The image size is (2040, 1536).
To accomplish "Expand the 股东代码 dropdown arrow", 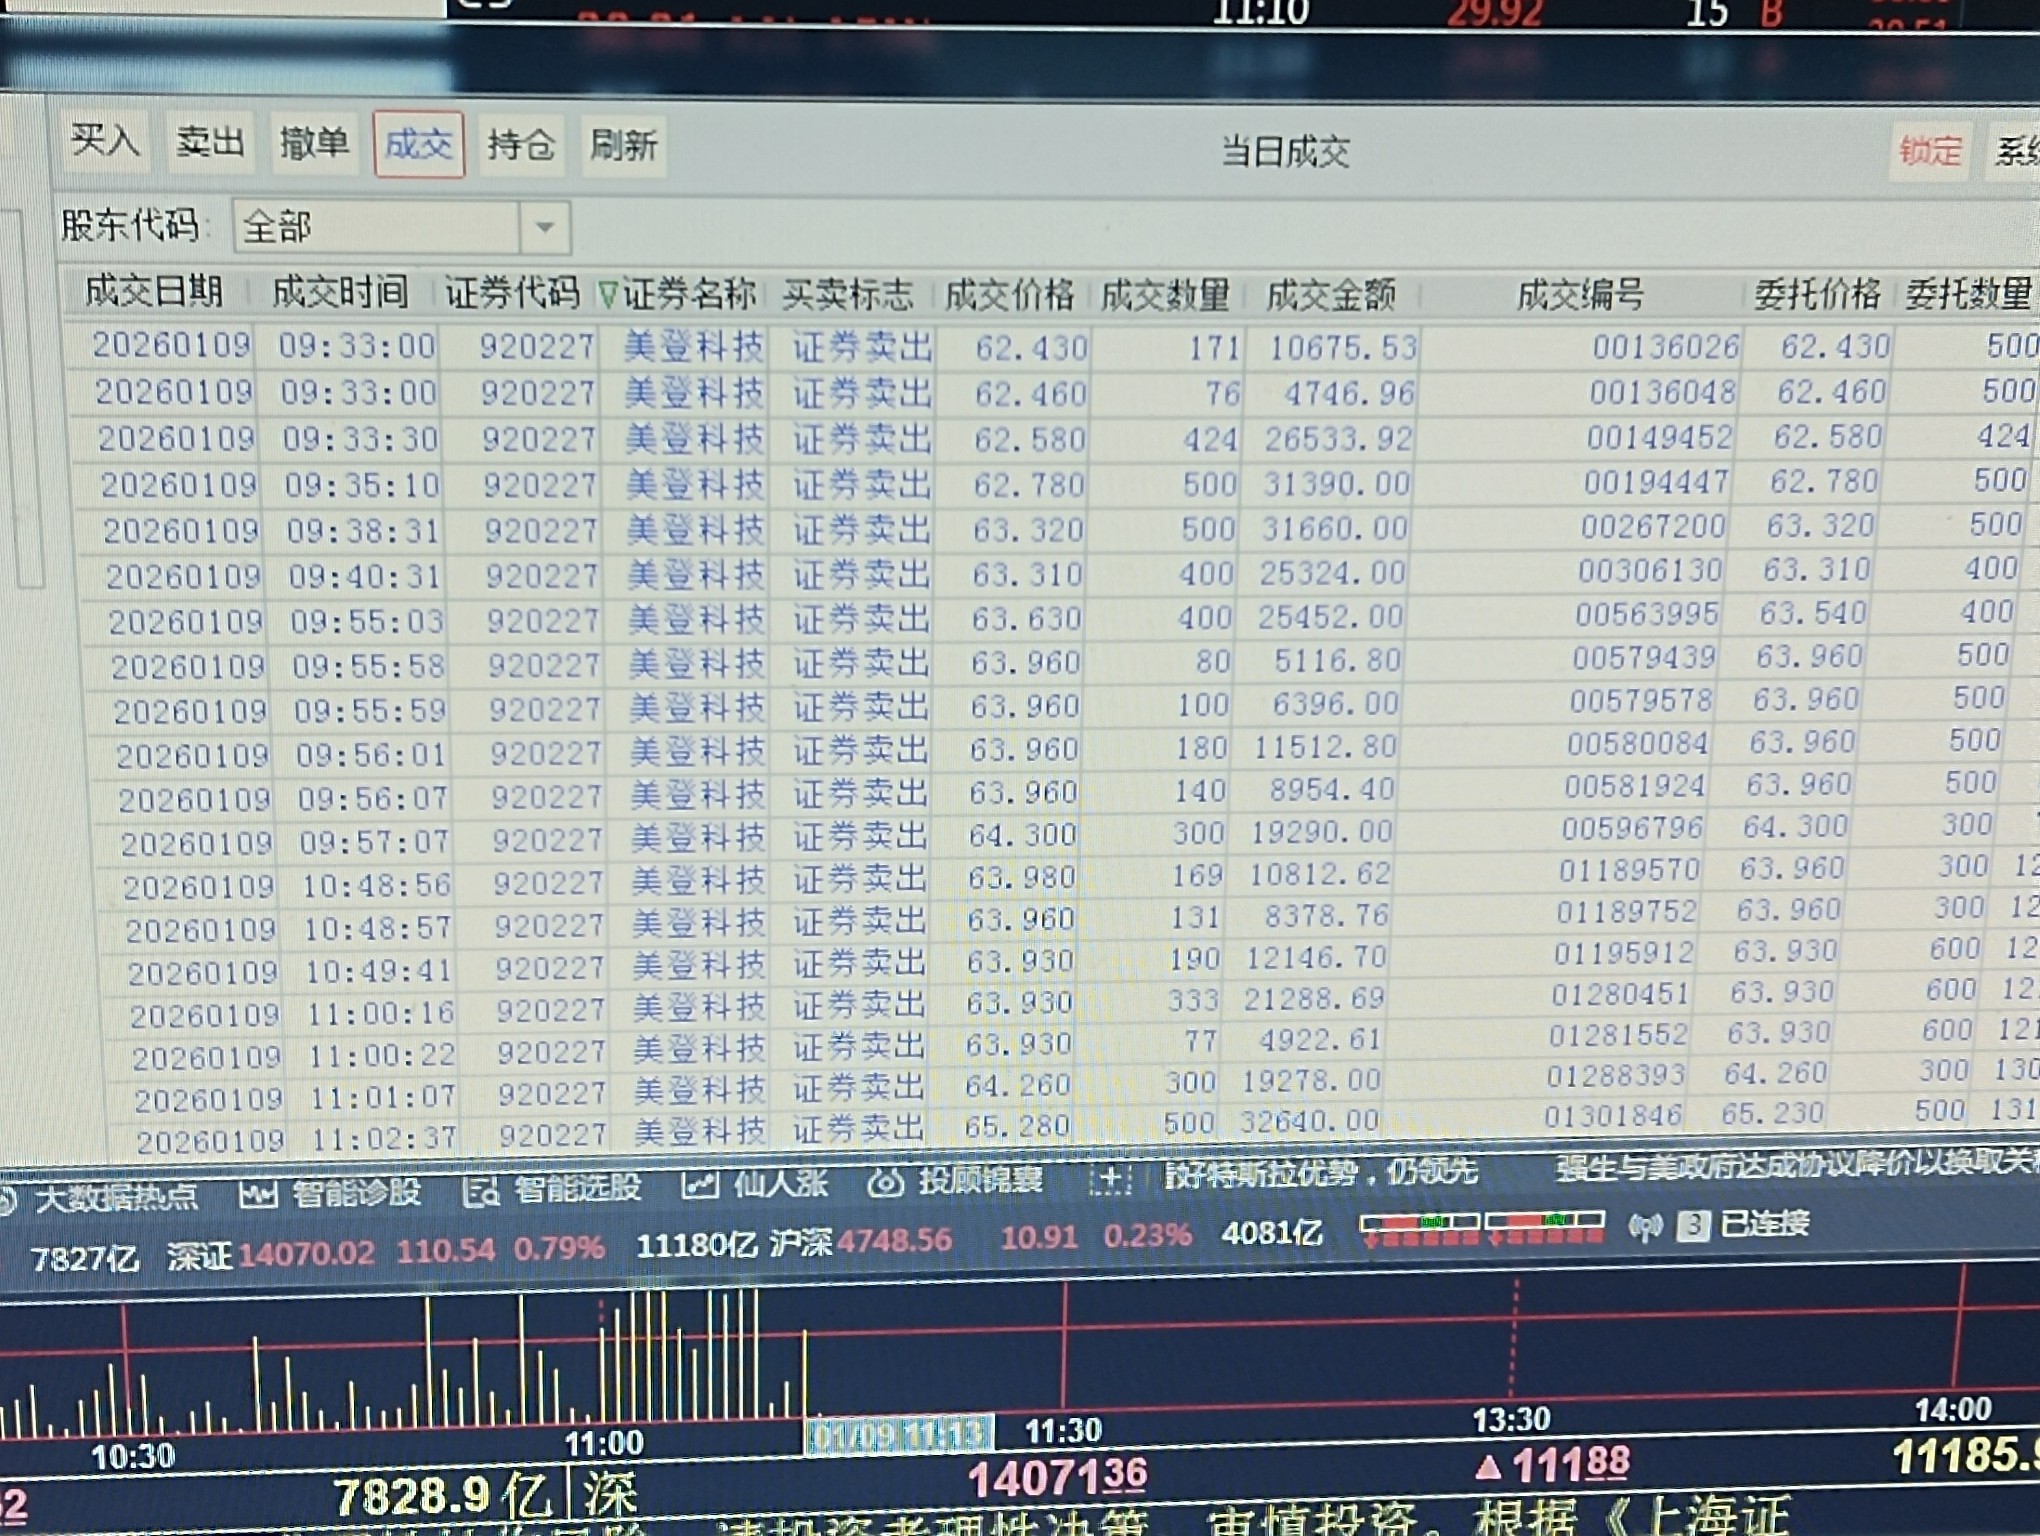I will click(x=545, y=227).
